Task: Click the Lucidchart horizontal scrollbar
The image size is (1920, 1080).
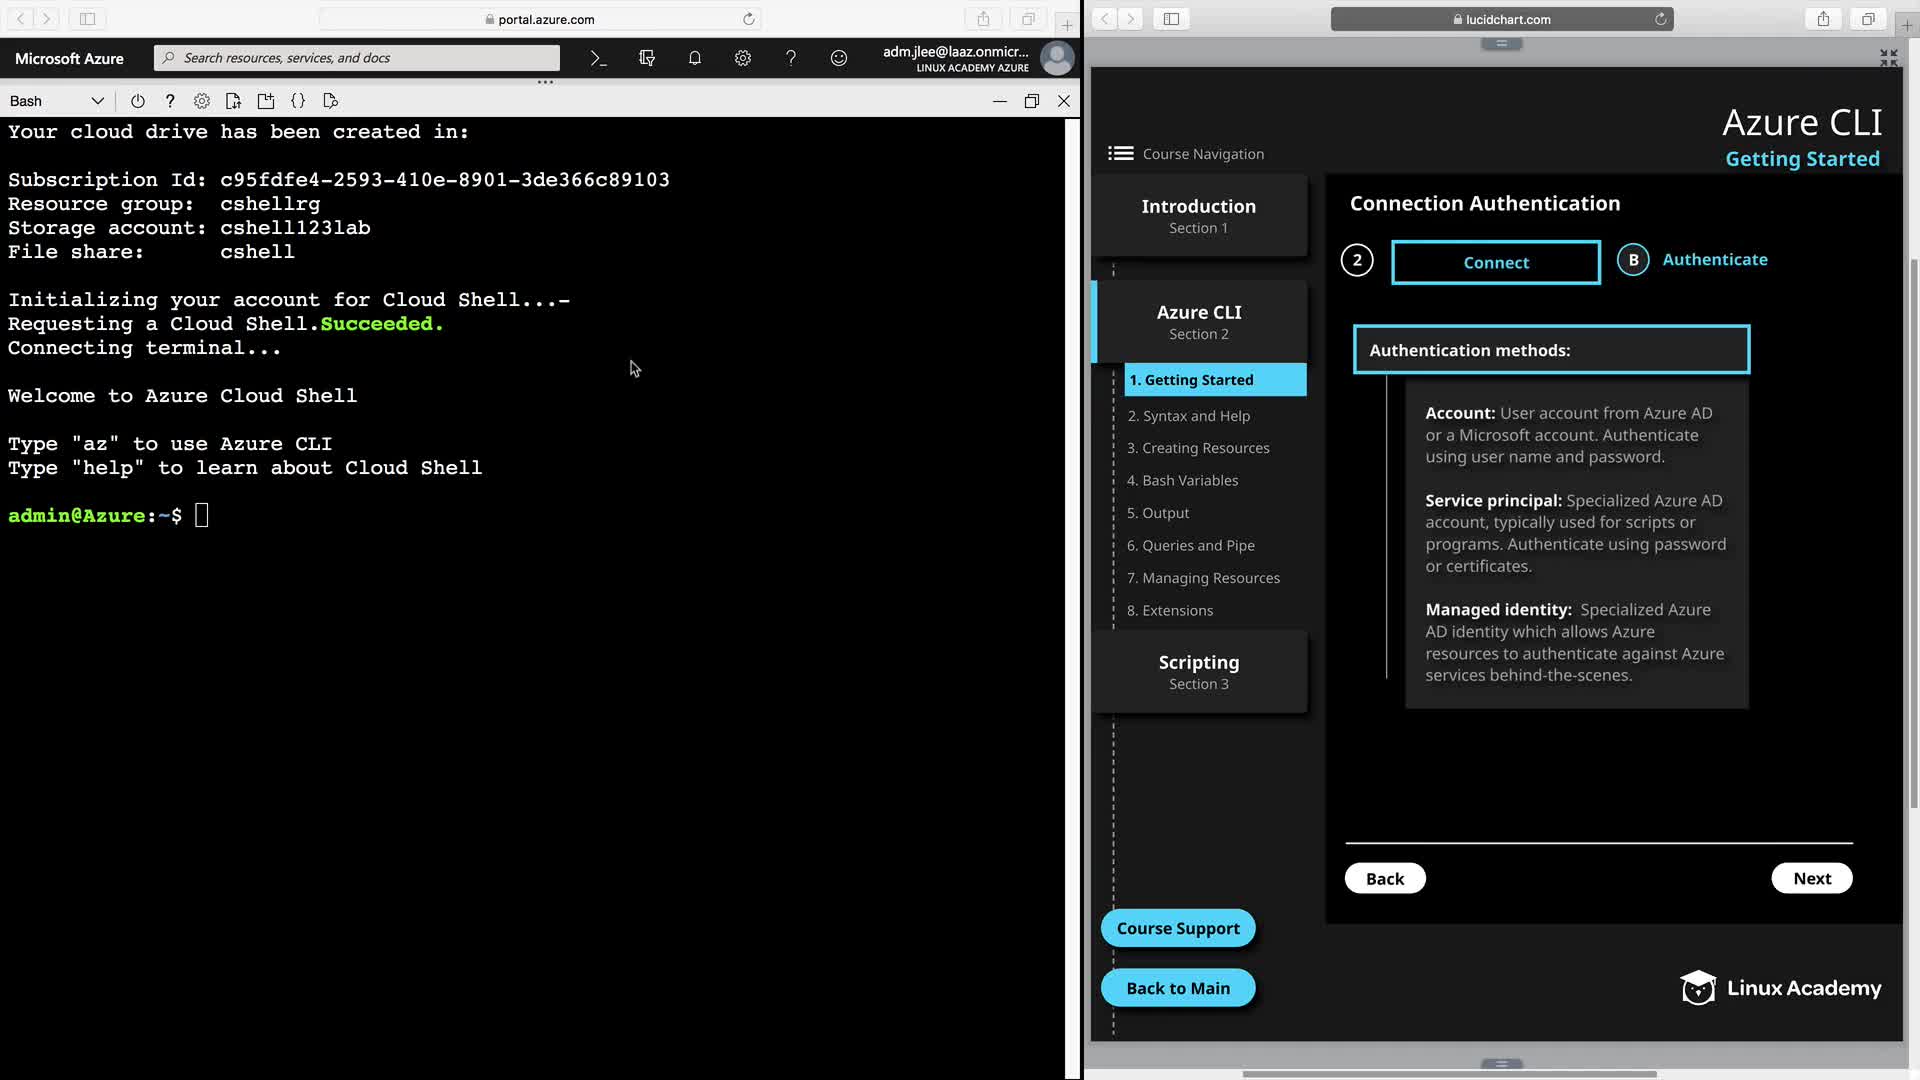Action: [x=1449, y=1074]
